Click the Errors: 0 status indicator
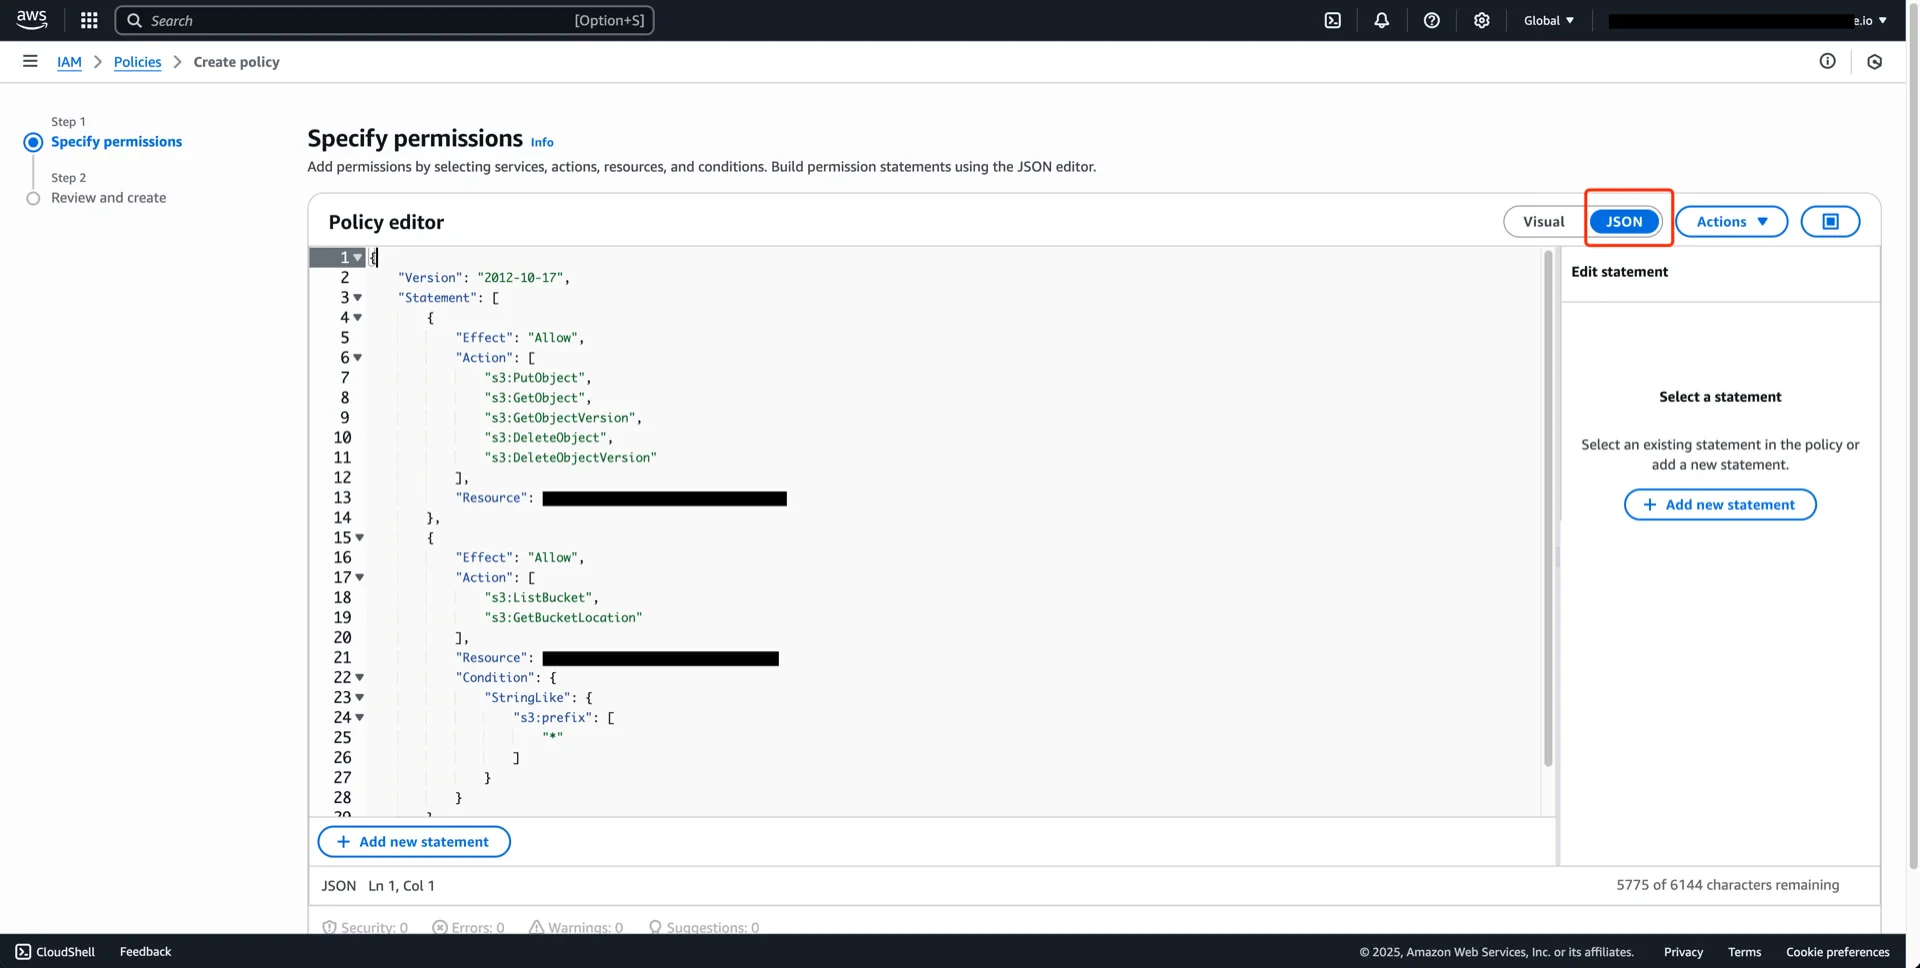Screen dimensions: 1920x968 coord(468,927)
